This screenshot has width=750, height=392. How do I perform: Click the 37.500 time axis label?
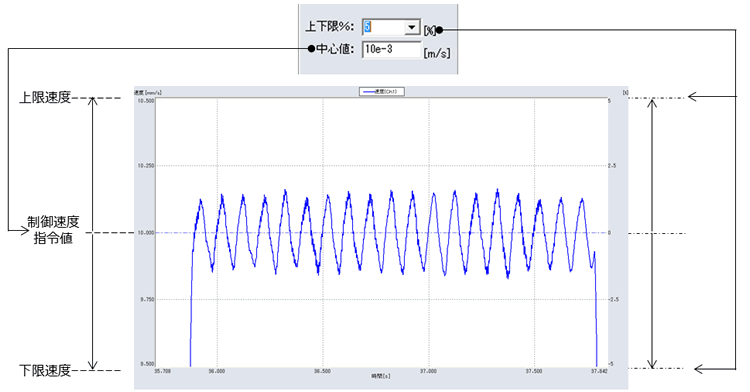pos(534,371)
